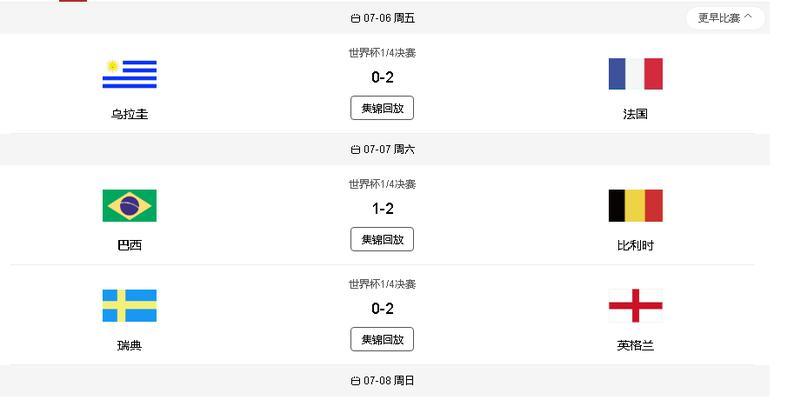Collapse earlier matches via 更早比赛 chevron
Screen dimensions: 794x400
(748, 17)
